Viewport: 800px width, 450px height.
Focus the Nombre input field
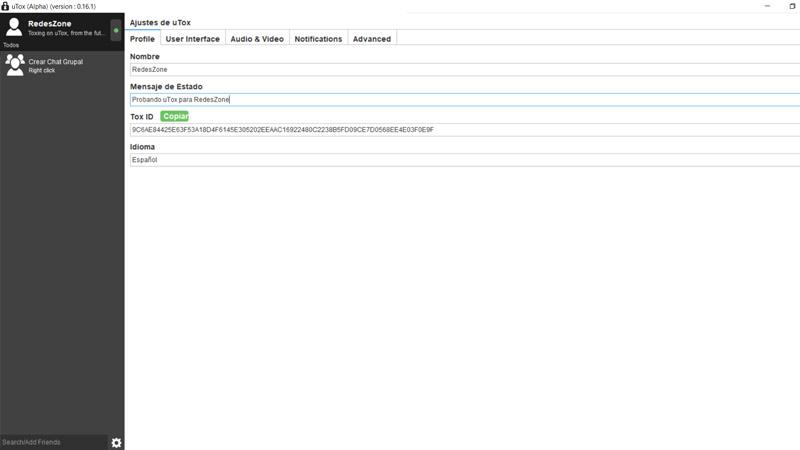tap(465, 69)
